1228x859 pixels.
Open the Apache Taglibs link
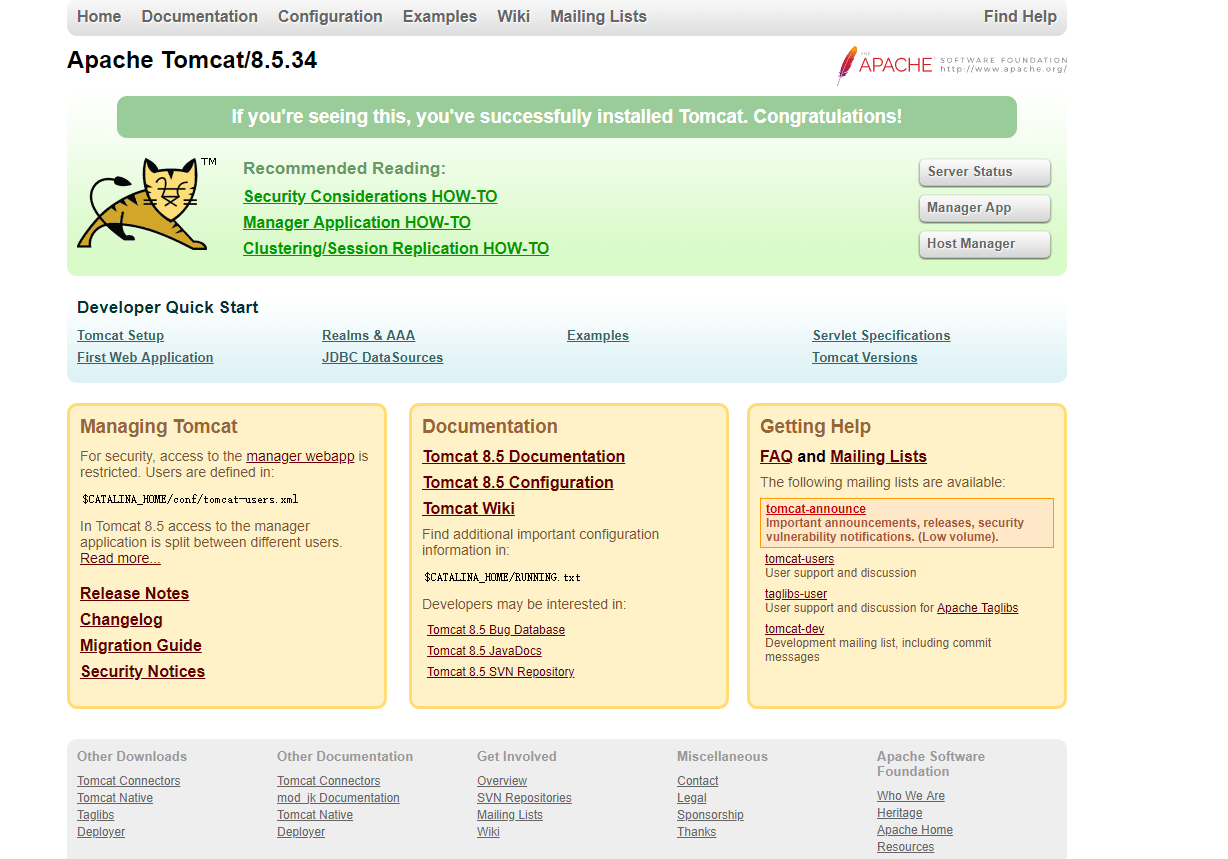click(x=977, y=608)
